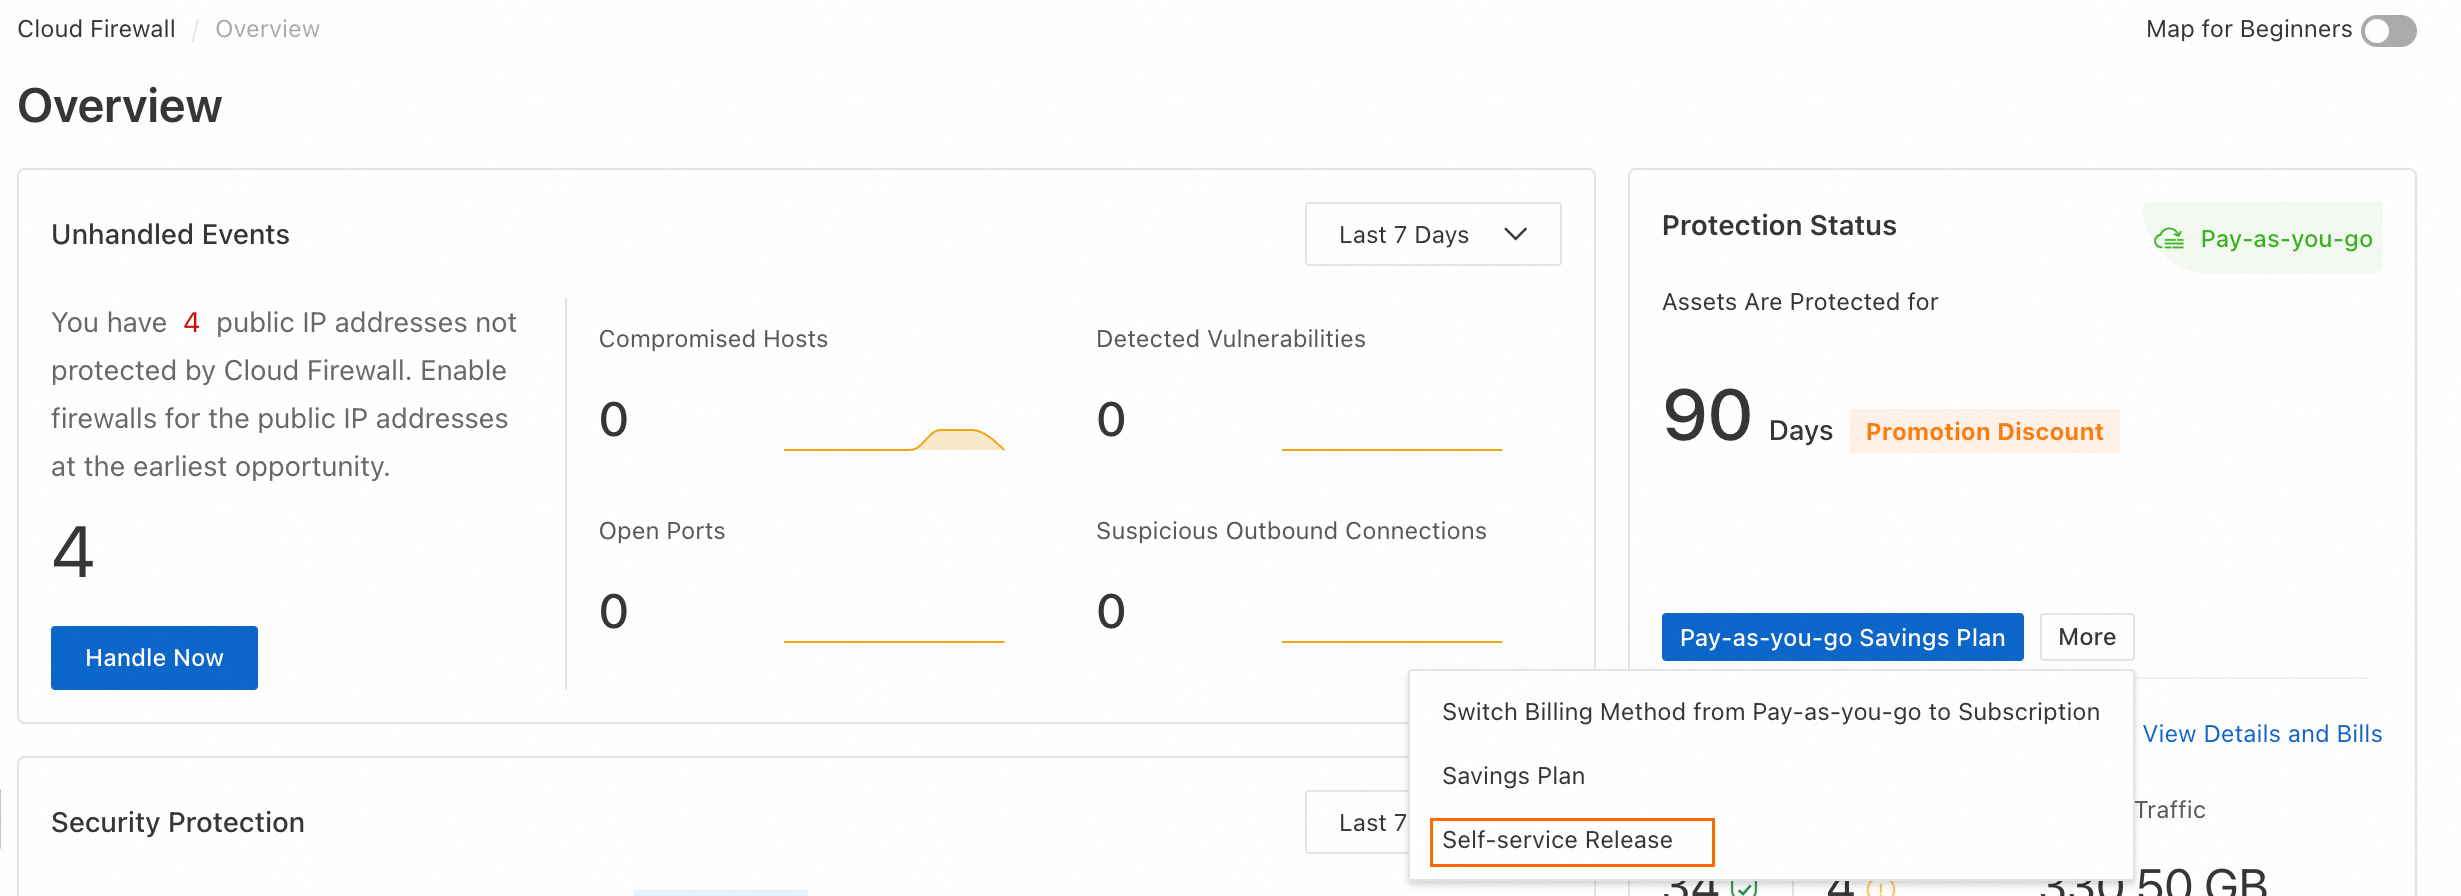This screenshot has width=2461, height=896.
Task: Click the More button in Protection Status
Action: pos(2087,637)
